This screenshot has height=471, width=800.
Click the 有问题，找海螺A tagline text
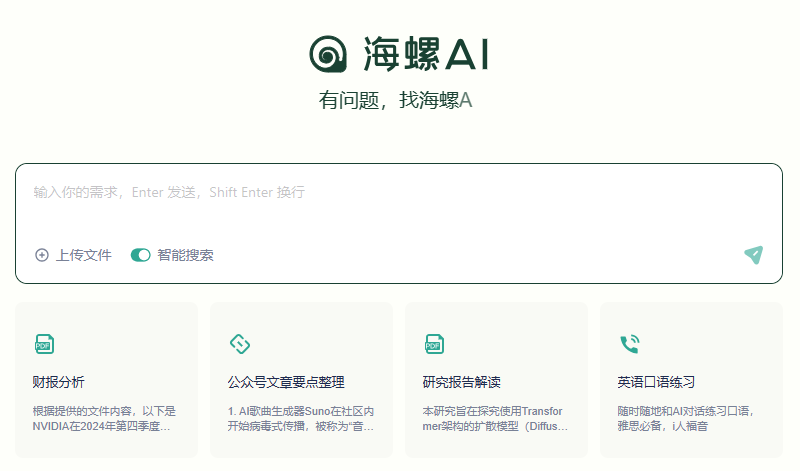[395, 100]
